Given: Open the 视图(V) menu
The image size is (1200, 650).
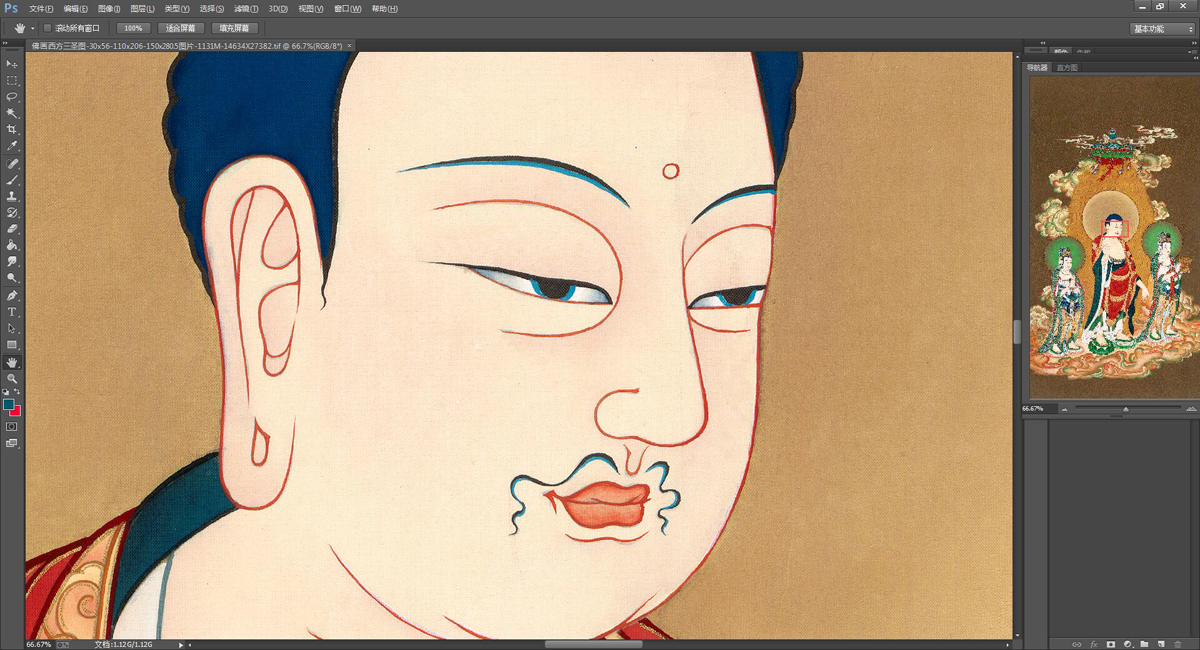Looking at the screenshot, I should point(312,8).
